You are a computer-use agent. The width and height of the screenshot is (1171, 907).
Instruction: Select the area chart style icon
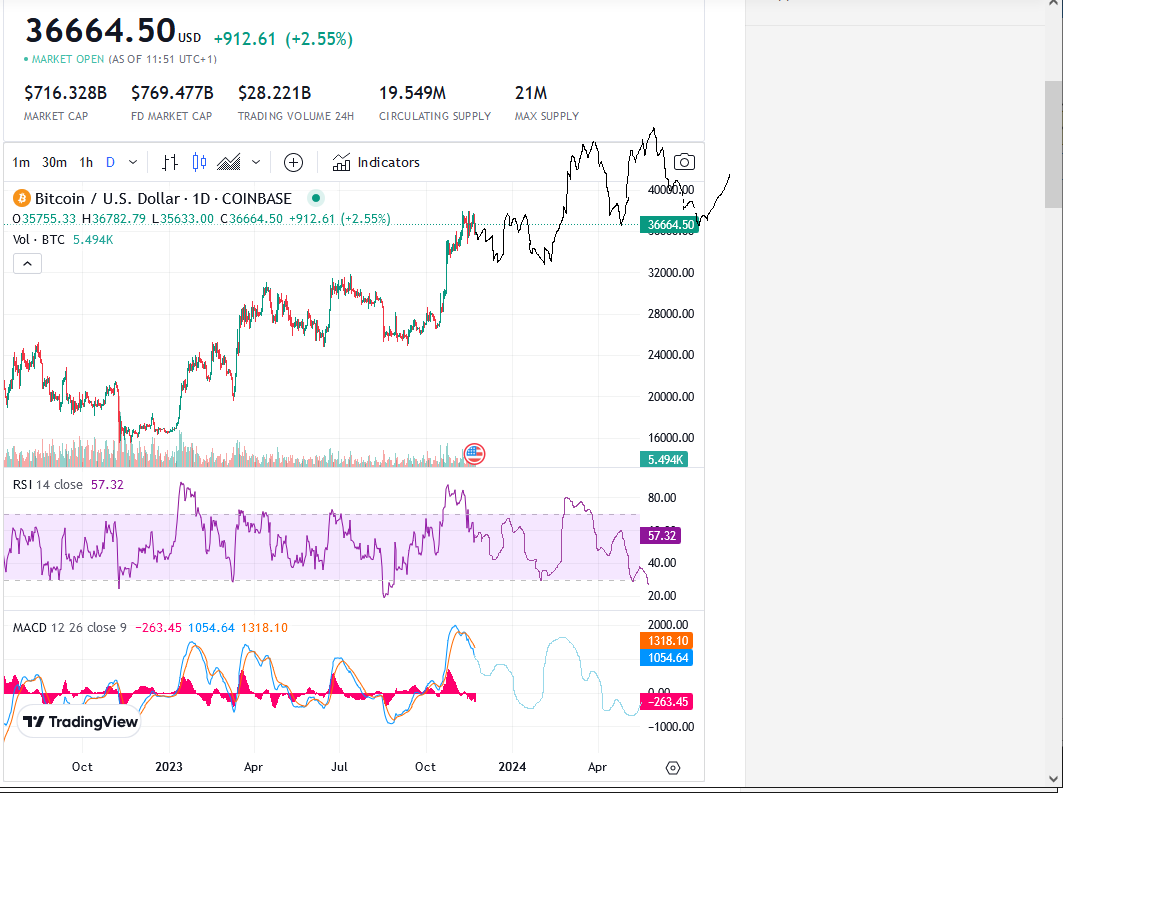[x=229, y=162]
